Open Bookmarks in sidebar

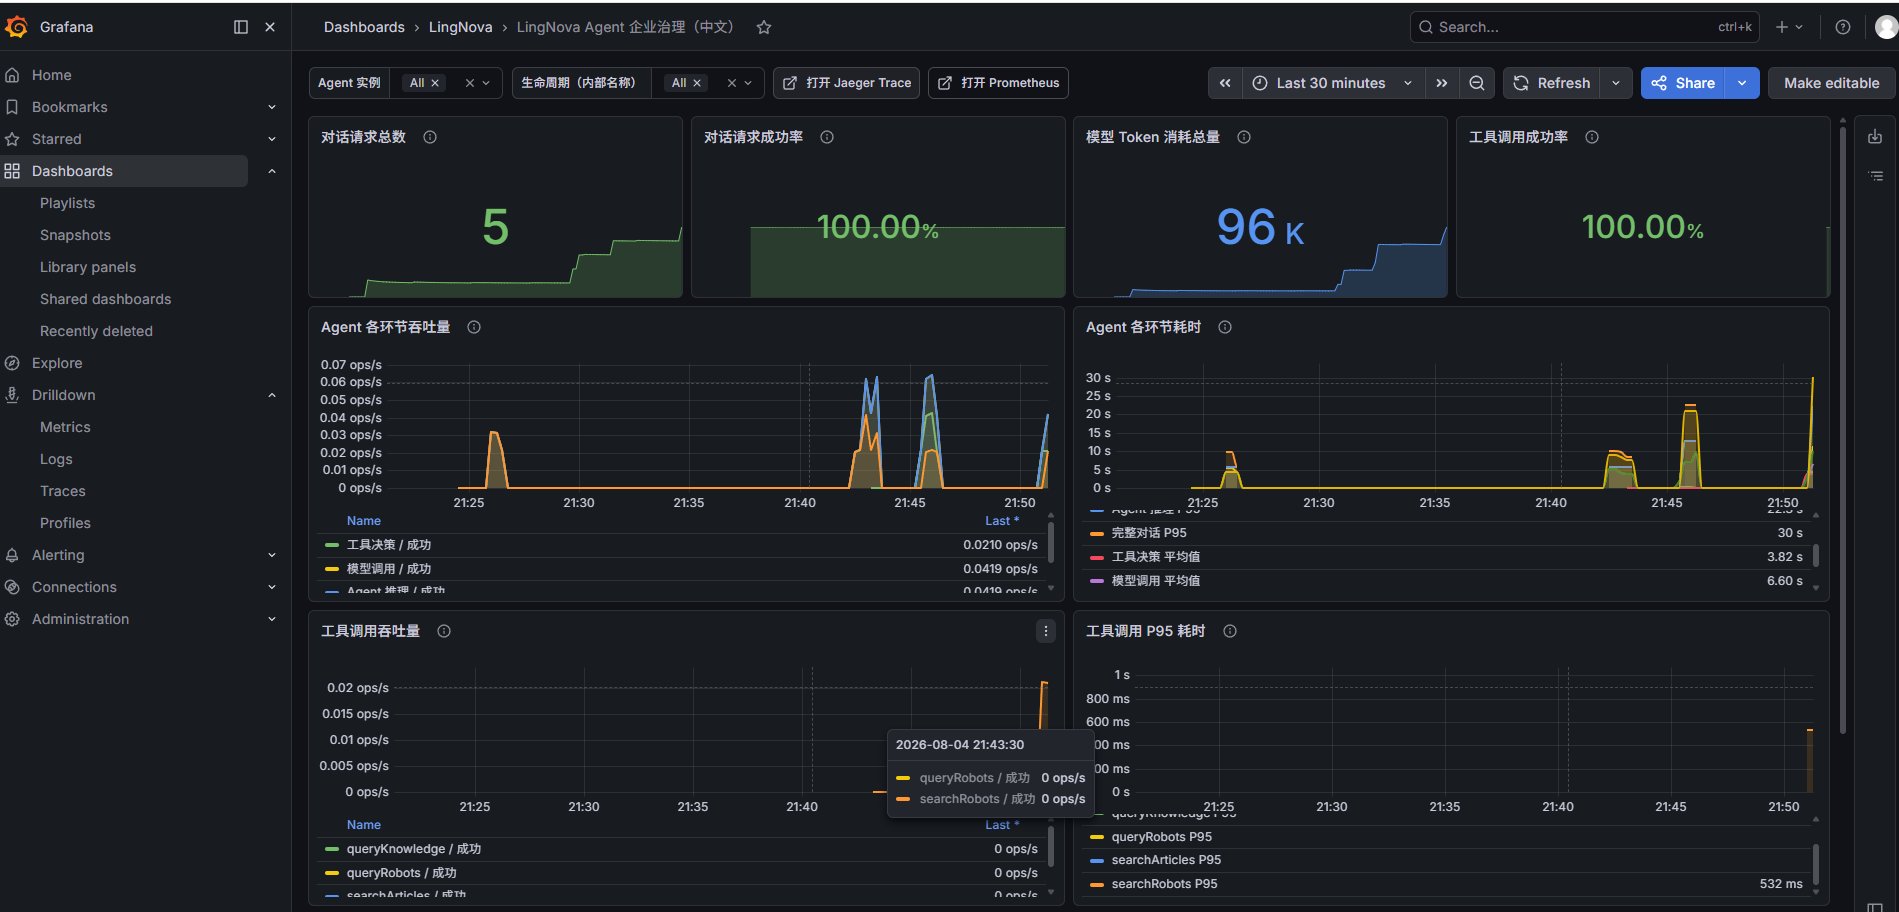pyautogui.click(x=69, y=107)
